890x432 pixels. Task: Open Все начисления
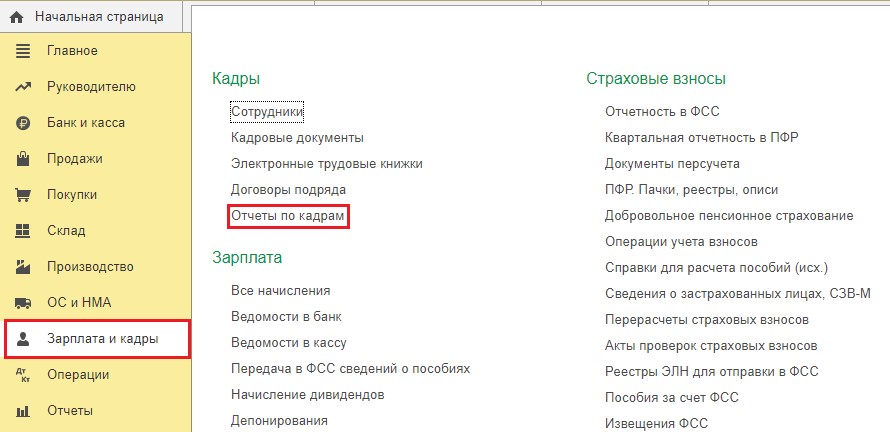pos(280,291)
